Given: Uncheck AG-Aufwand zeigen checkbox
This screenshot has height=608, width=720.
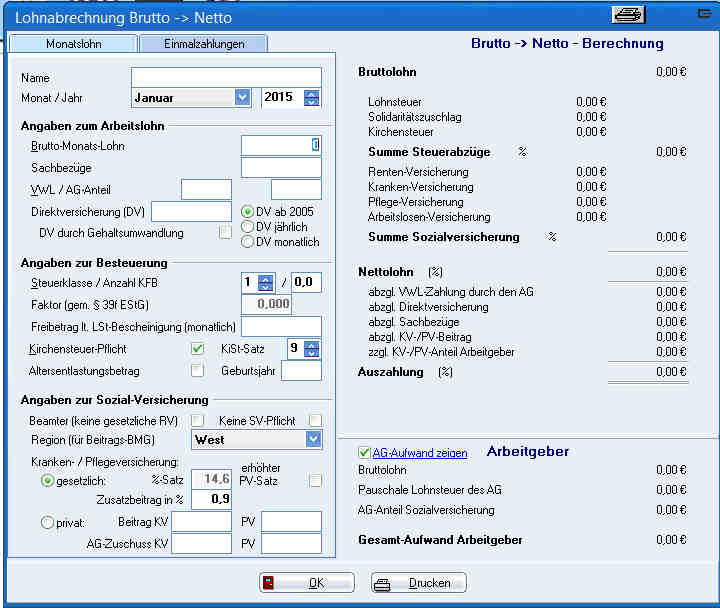Looking at the screenshot, I should [x=364, y=453].
